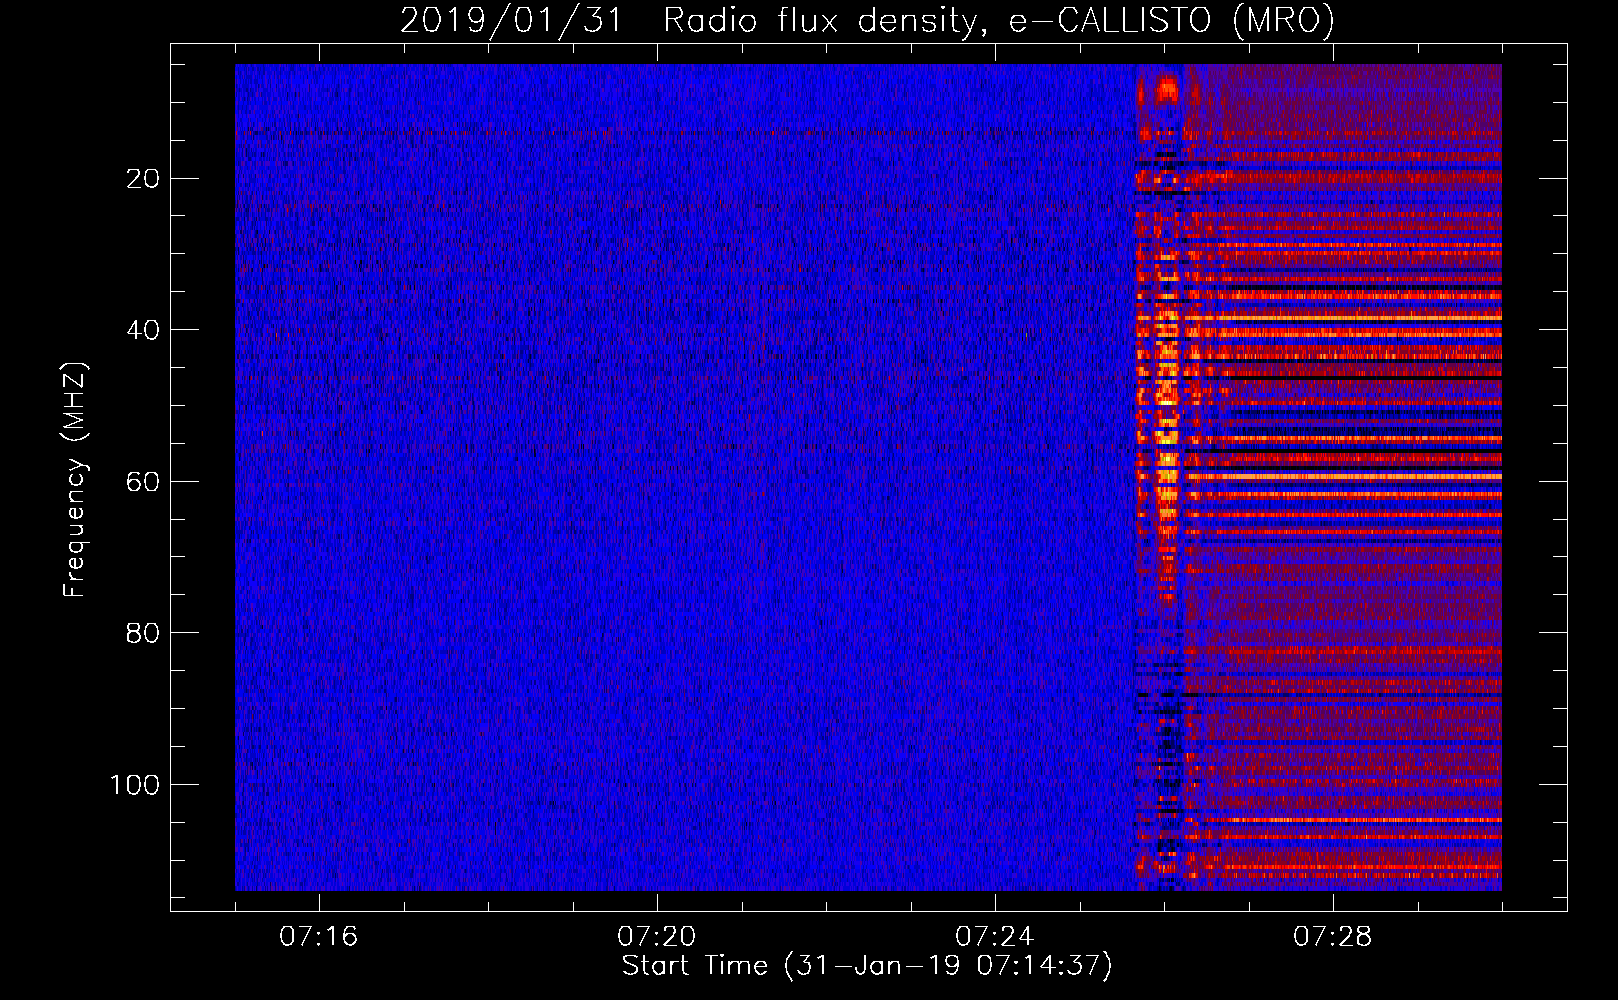The width and height of the screenshot is (1618, 1000).
Task: Click the 'e-CALLISTO (MRO)' text in title
Action: 1172,20
